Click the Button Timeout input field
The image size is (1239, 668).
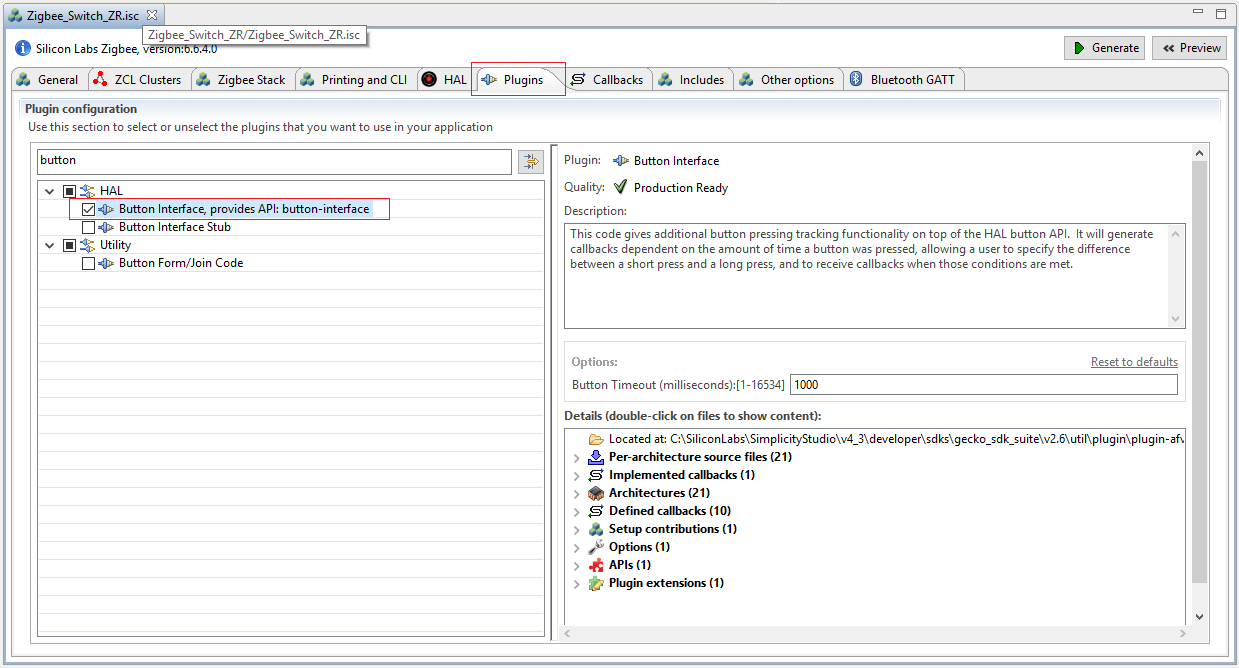pyautogui.click(x=983, y=384)
